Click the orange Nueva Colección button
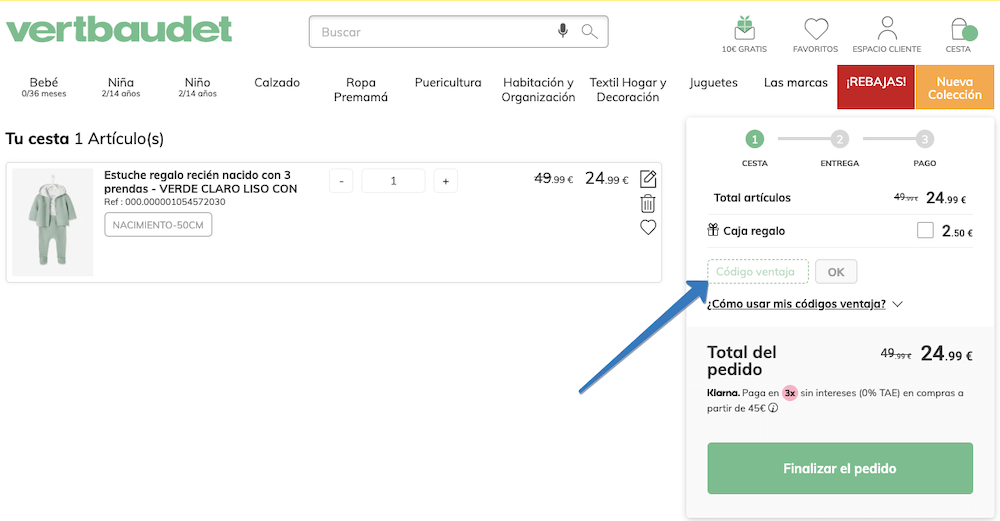This screenshot has height=521, width=1000. tap(955, 87)
